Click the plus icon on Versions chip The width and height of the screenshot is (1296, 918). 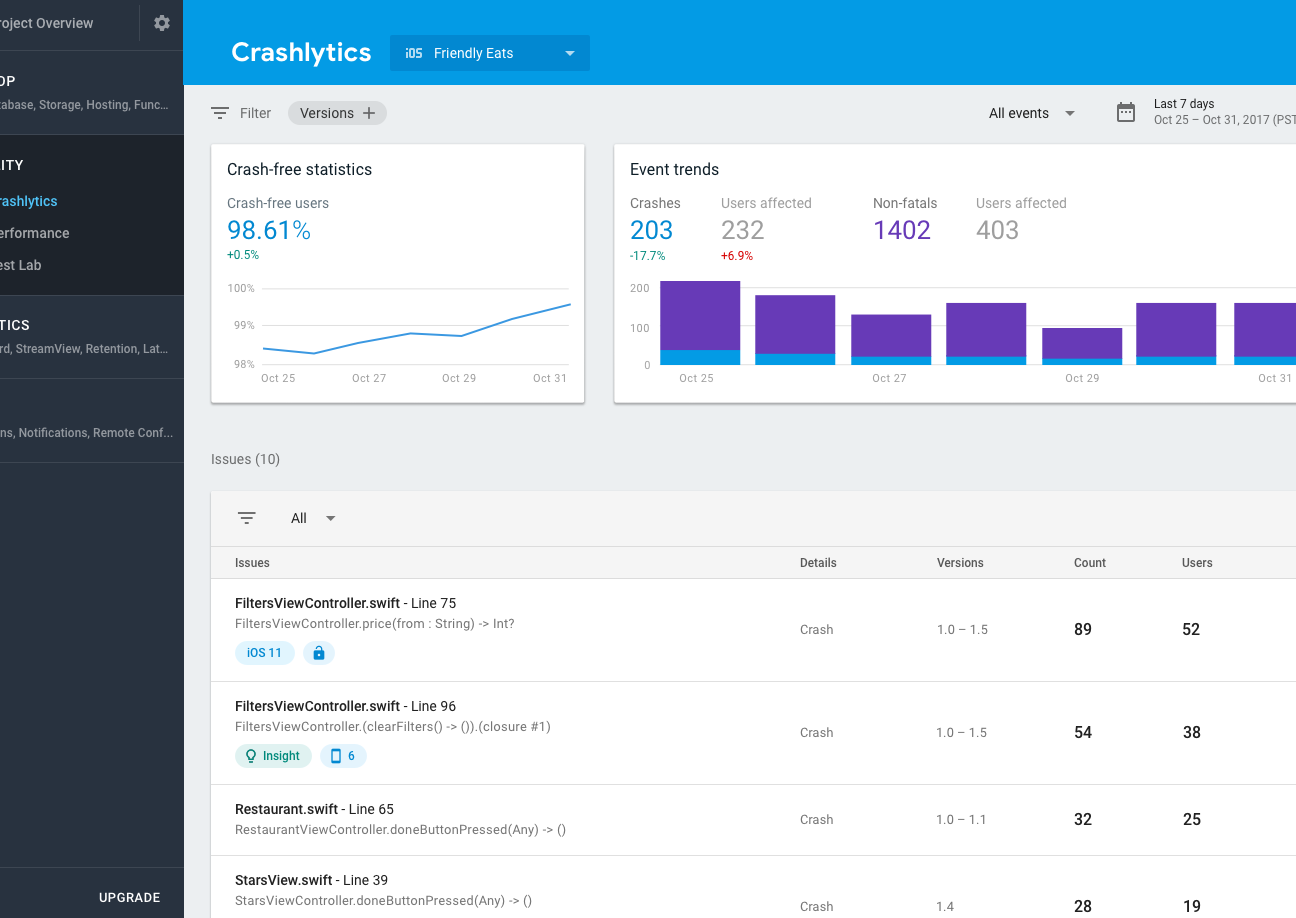click(369, 113)
